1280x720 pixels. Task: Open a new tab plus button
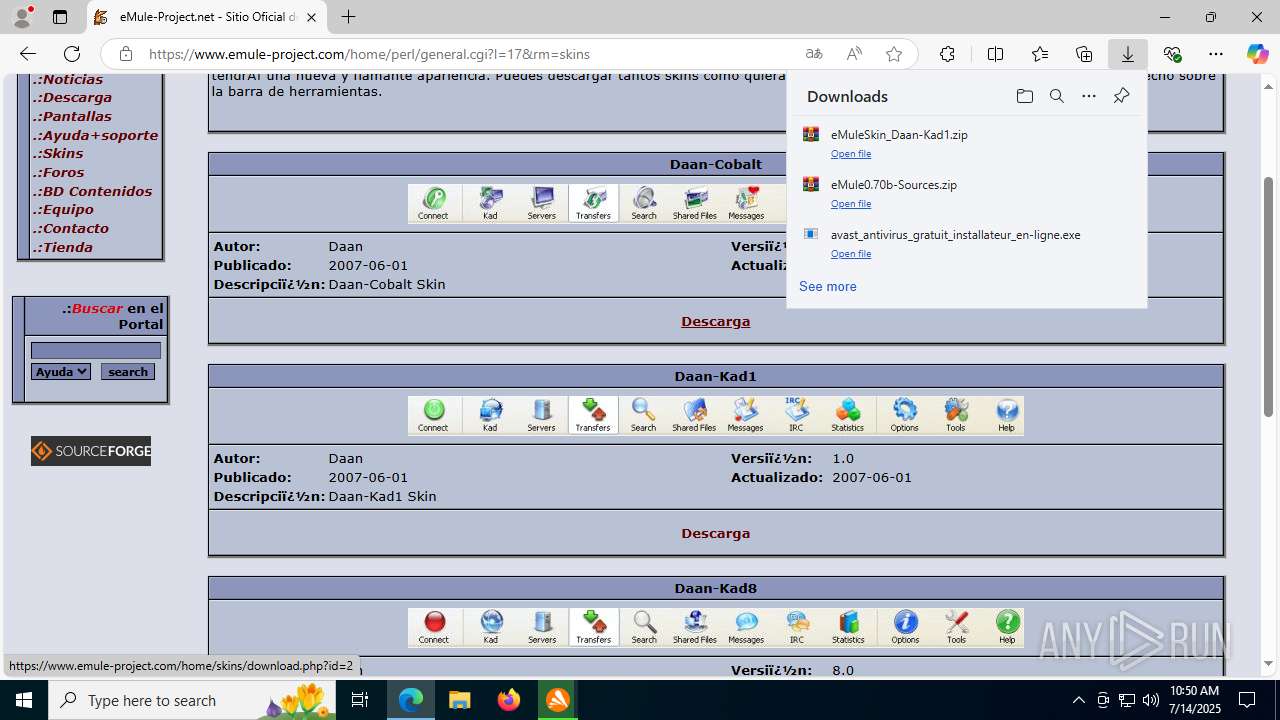point(348,17)
